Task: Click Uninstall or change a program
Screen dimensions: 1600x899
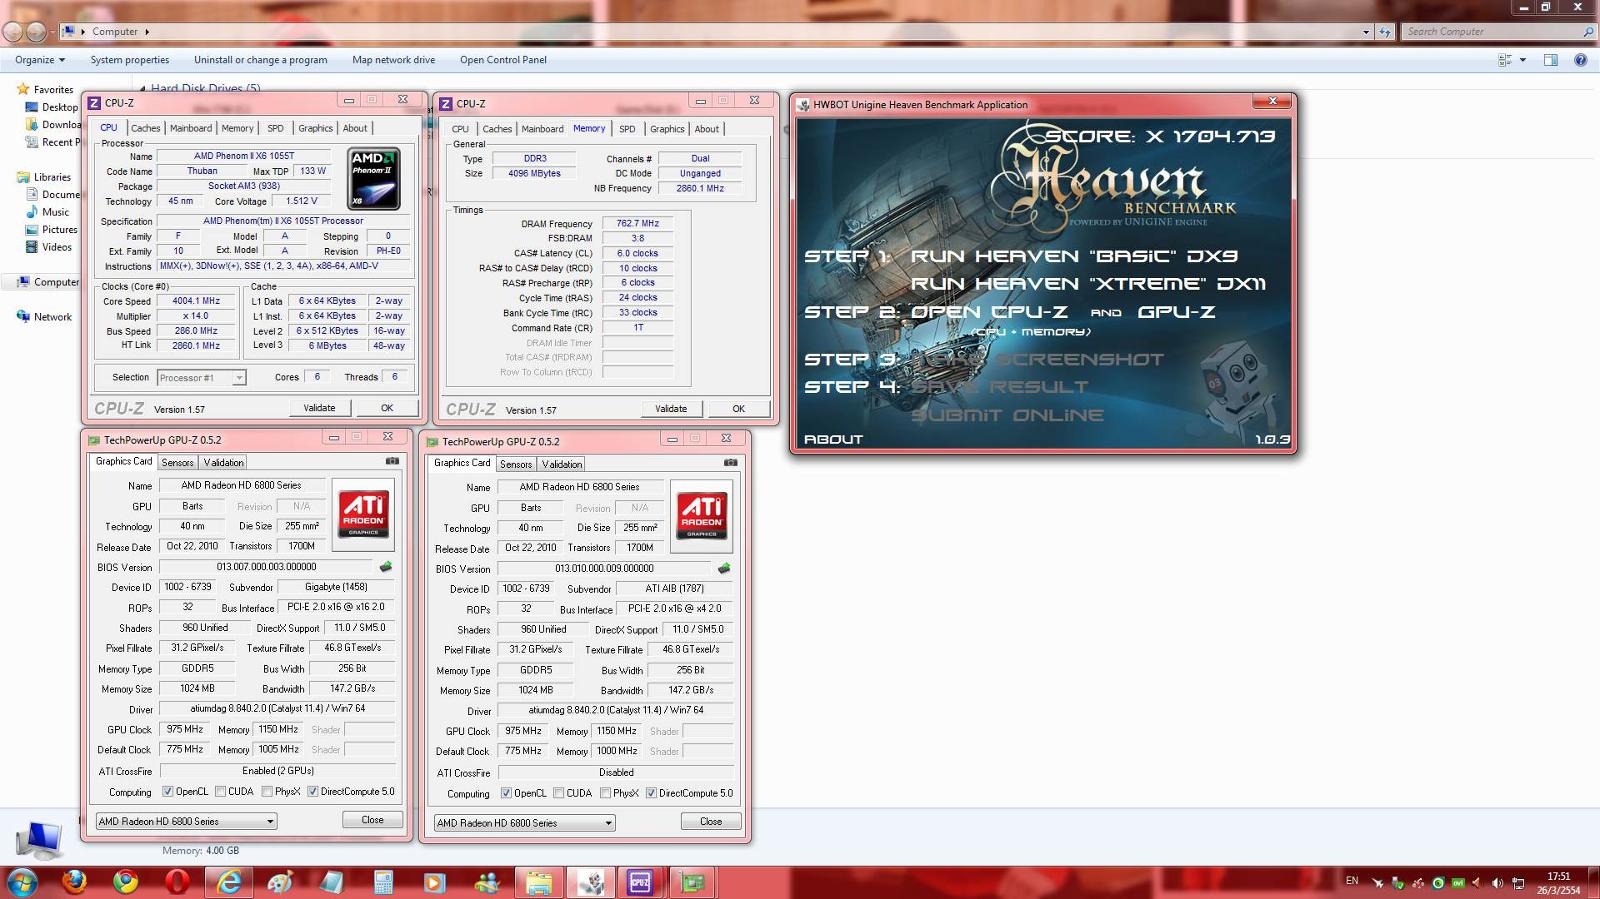Action: coord(260,60)
